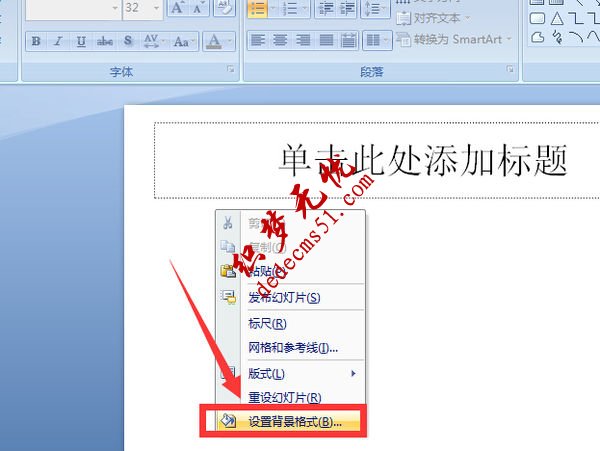
Task: Increase font size with grow font button
Action: click(177, 9)
